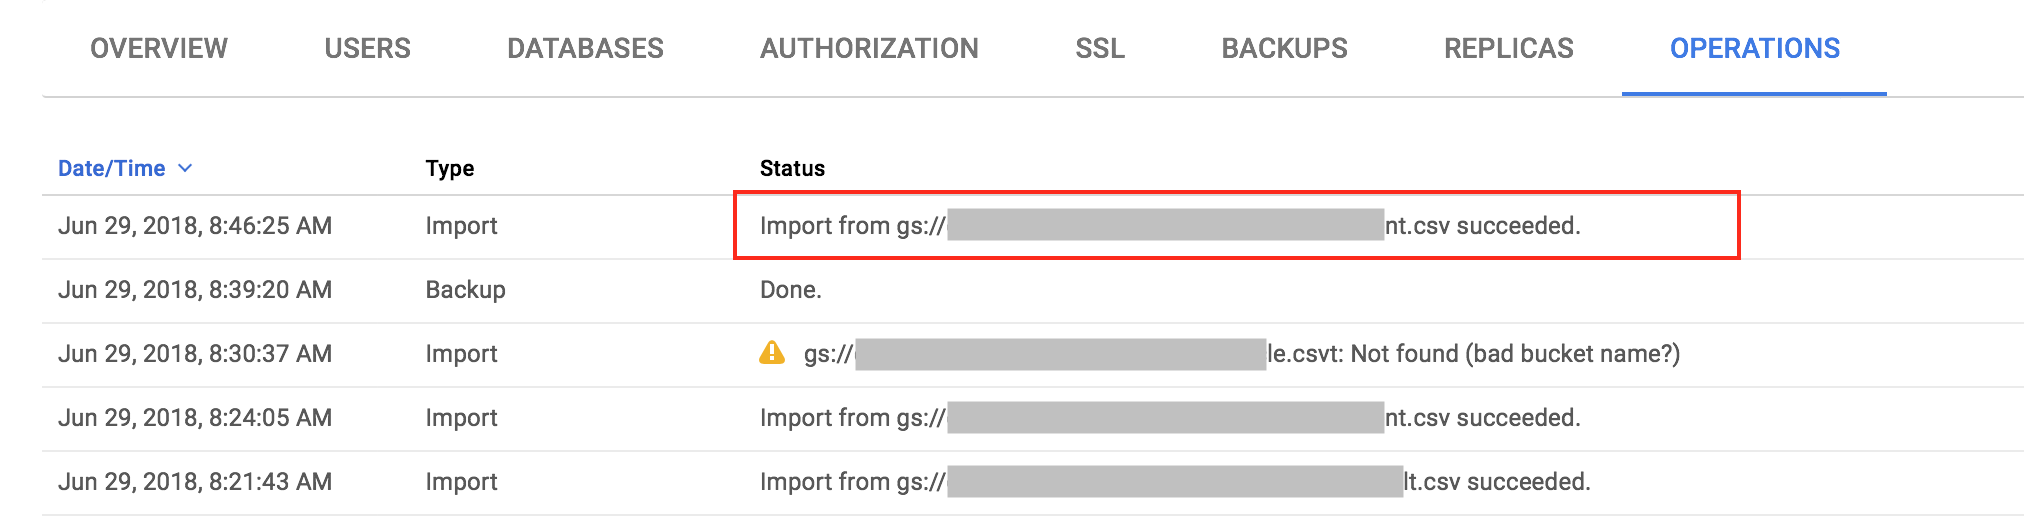Click the Backup type cell
The height and width of the screenshot is (522, 2024).
pos(465,290)
